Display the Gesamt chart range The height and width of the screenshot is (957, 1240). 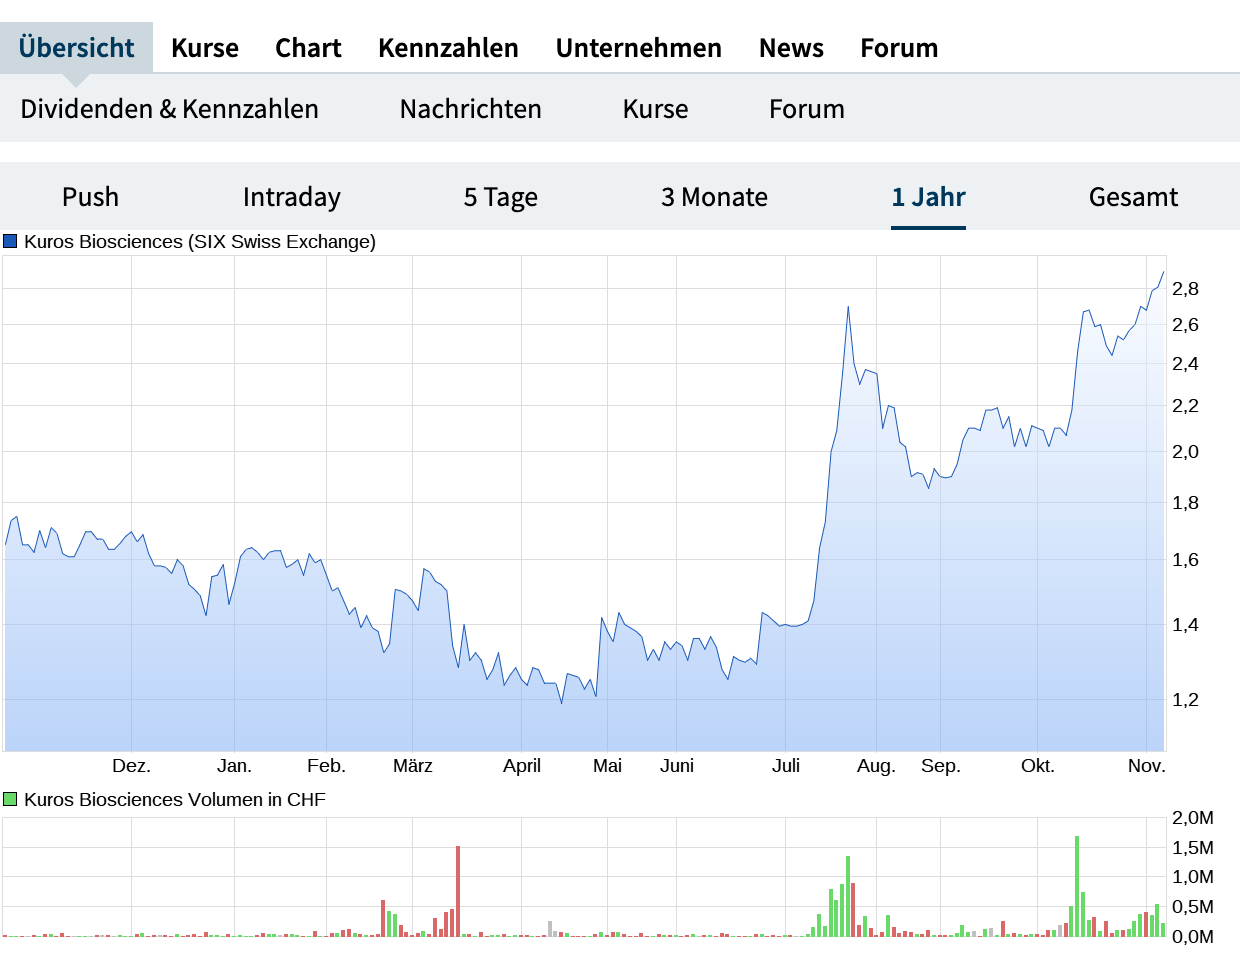pyautogui.click(x=1133, y=197)
